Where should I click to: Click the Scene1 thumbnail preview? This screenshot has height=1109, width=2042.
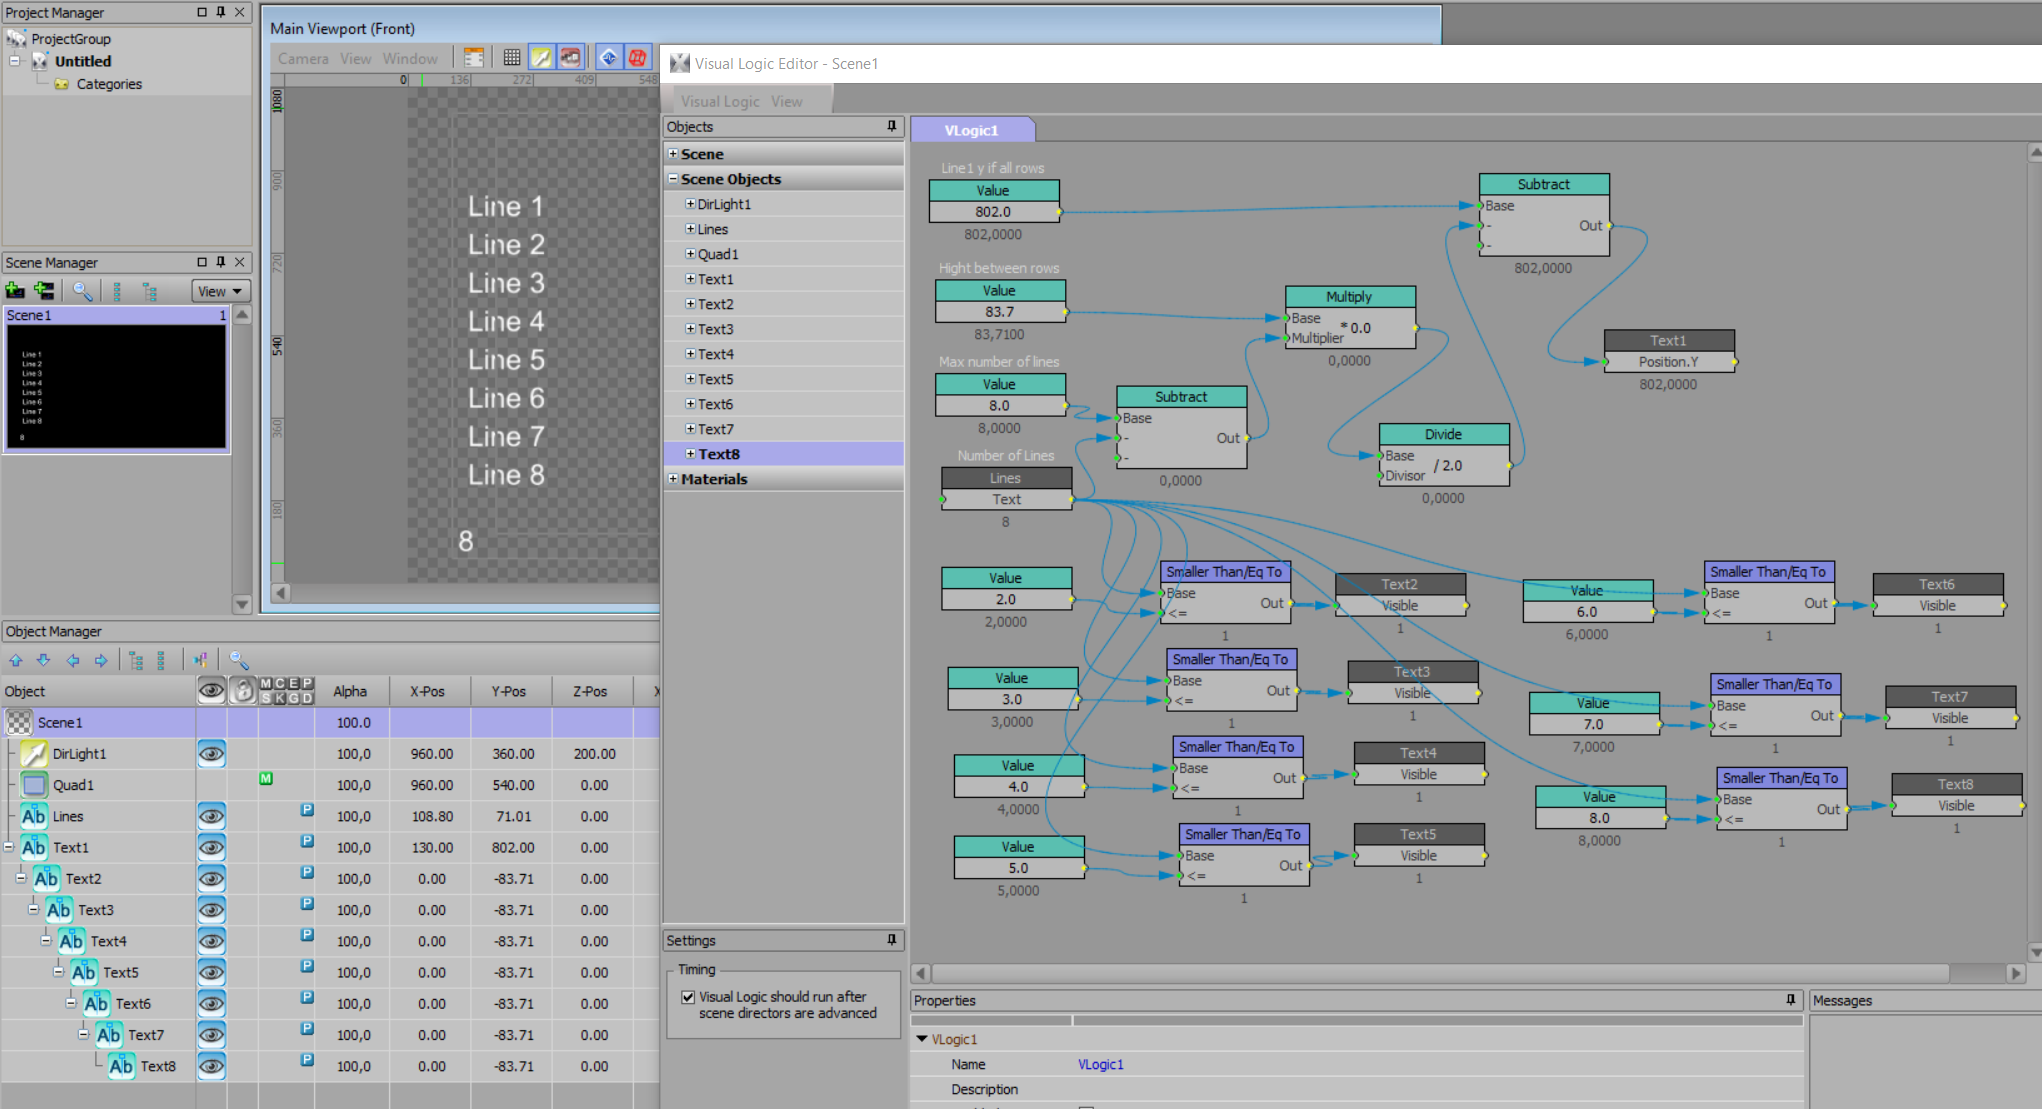[x=117, y=387]
